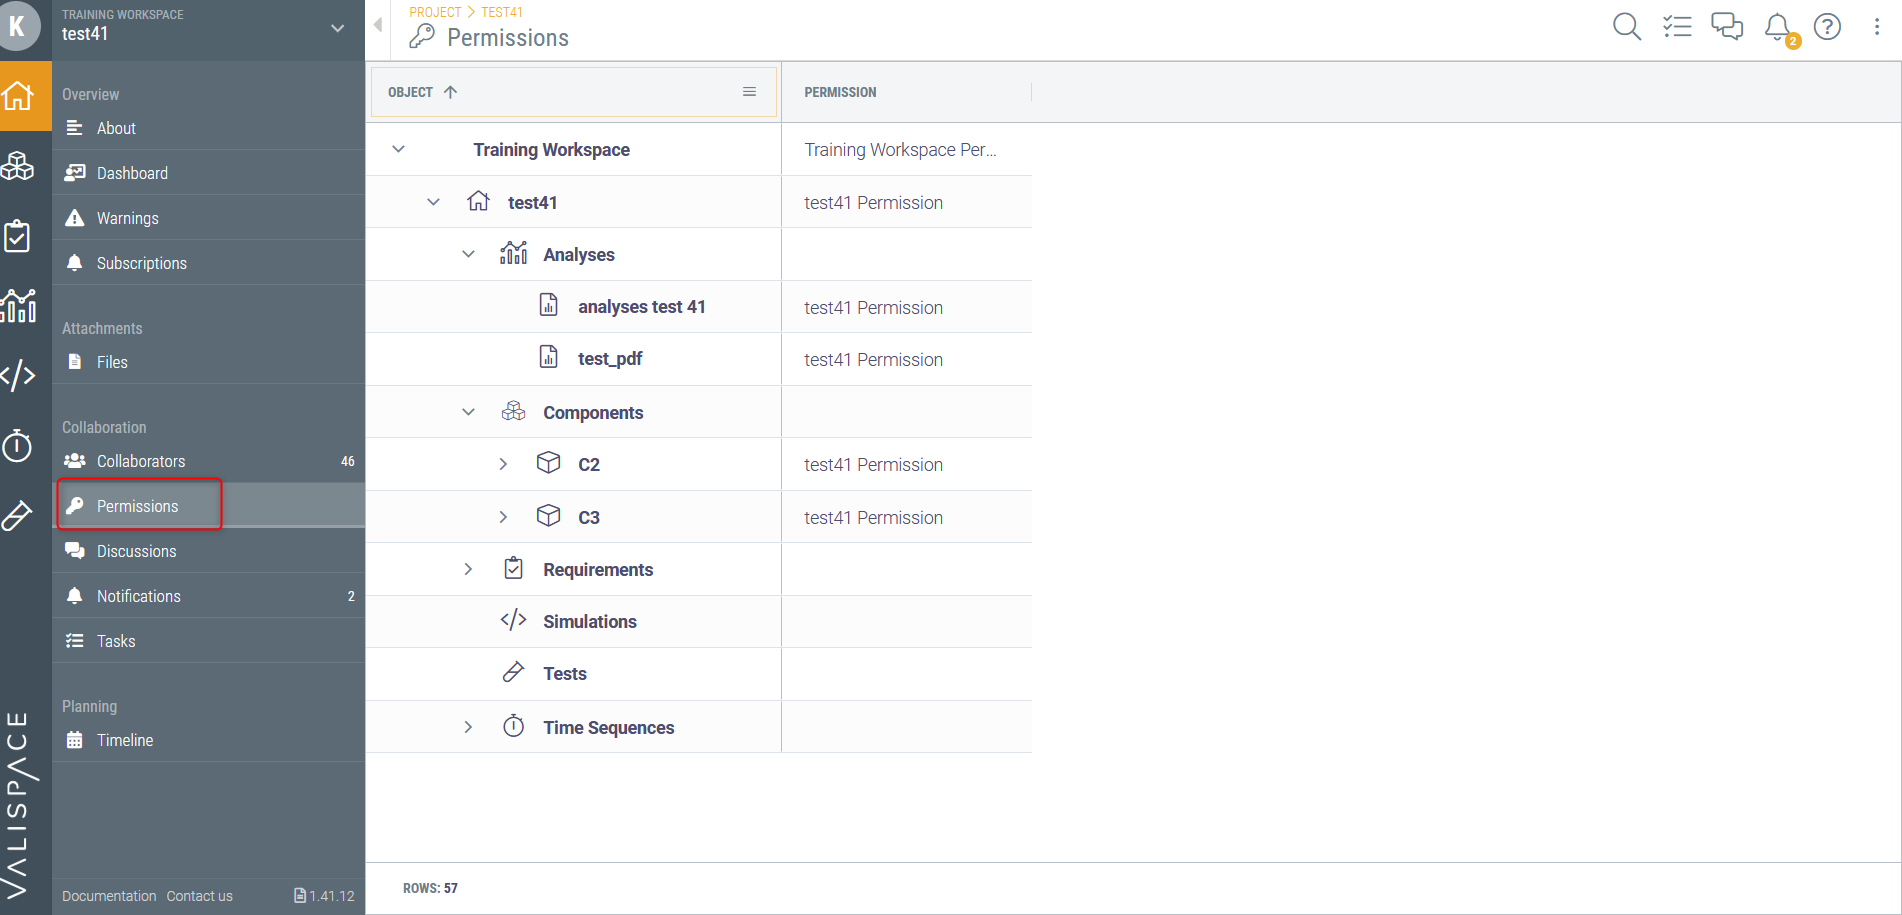Select the Time Sequences stopwatch rail icon

pos(18,445)
